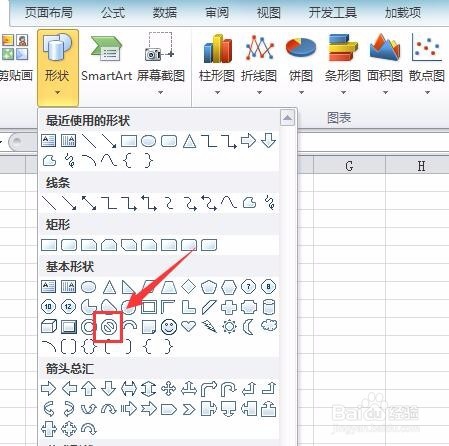Choose the Quad Arrow shape
Viewport: 449px width, 446px height.
[169, 389]
